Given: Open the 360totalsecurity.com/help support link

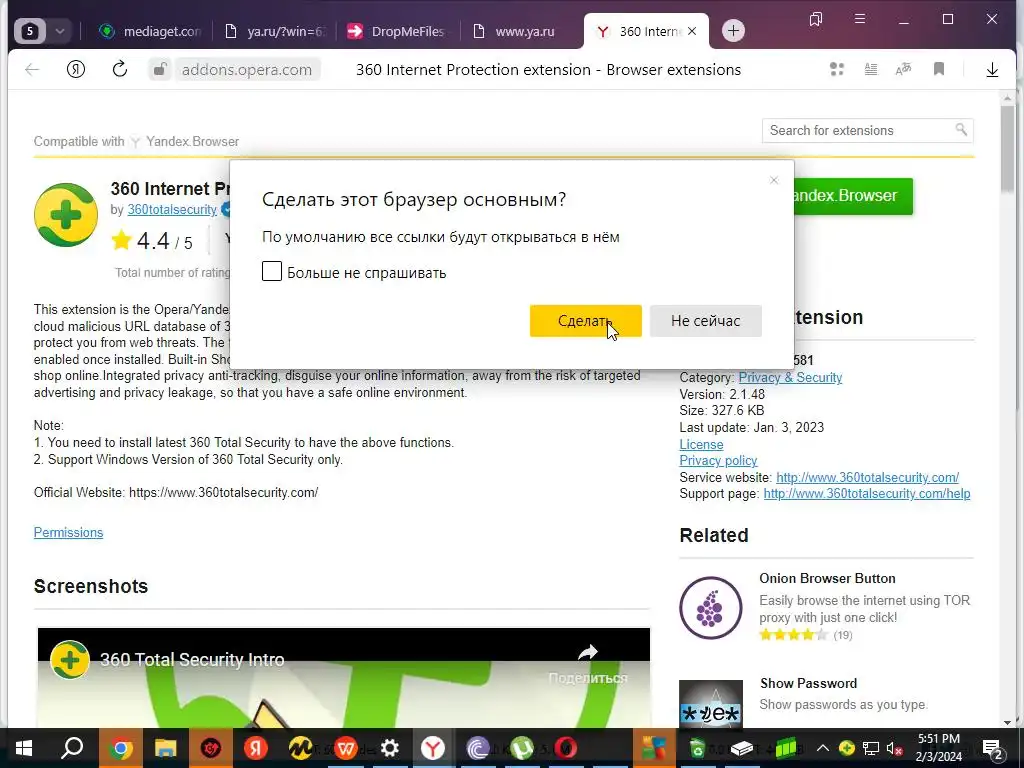Looking at the screenshot, I should (867, 494).
